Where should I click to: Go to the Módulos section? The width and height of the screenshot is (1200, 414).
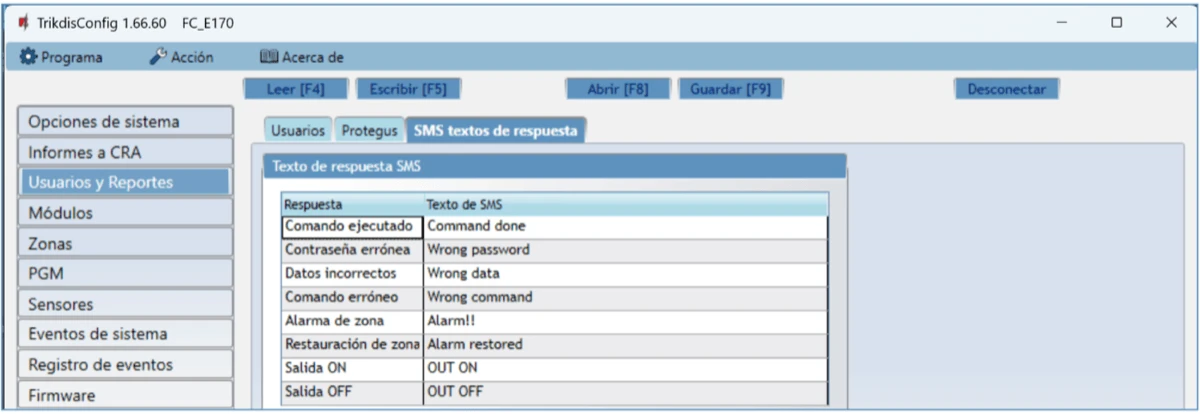(124, 213)
